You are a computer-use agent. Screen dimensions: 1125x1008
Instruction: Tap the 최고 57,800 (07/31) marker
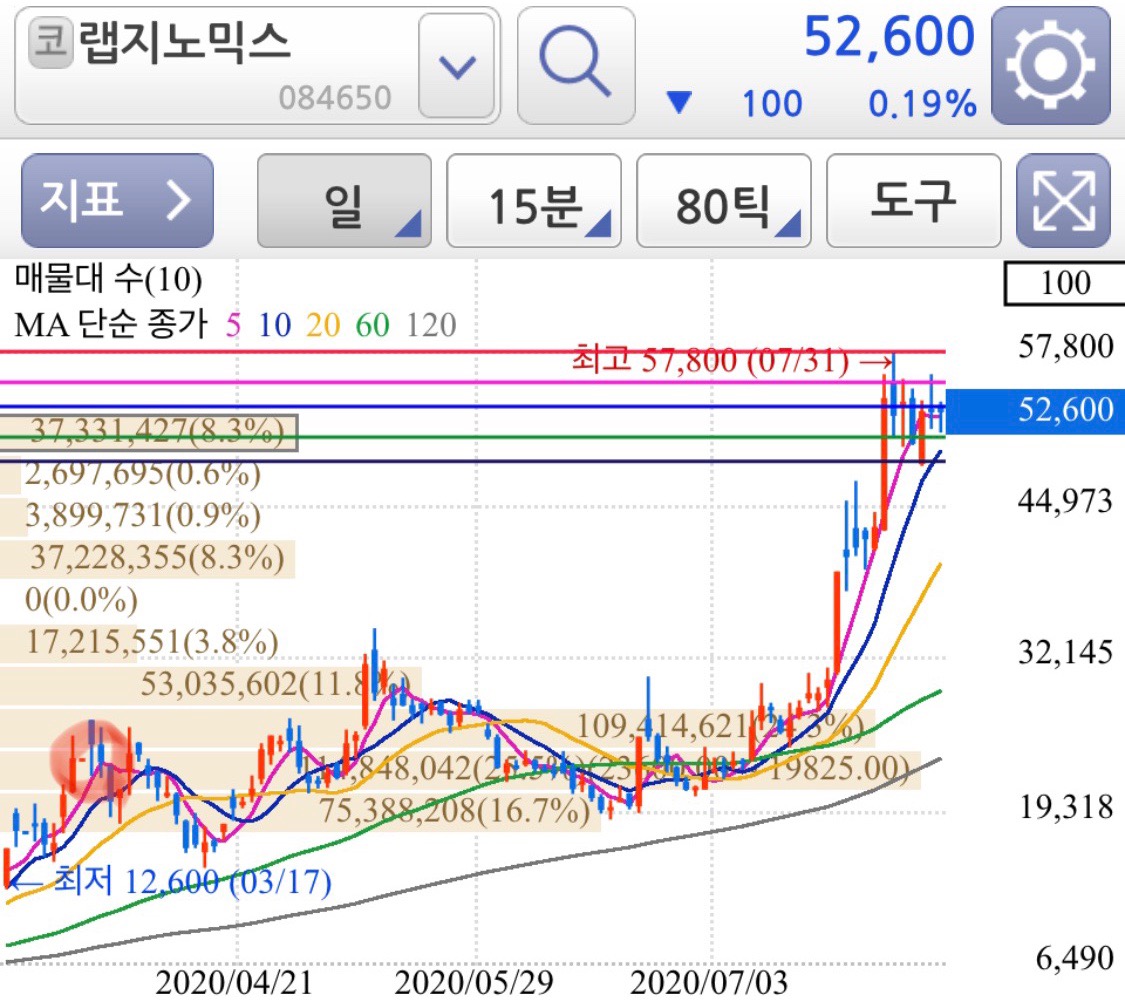point(732,359)
